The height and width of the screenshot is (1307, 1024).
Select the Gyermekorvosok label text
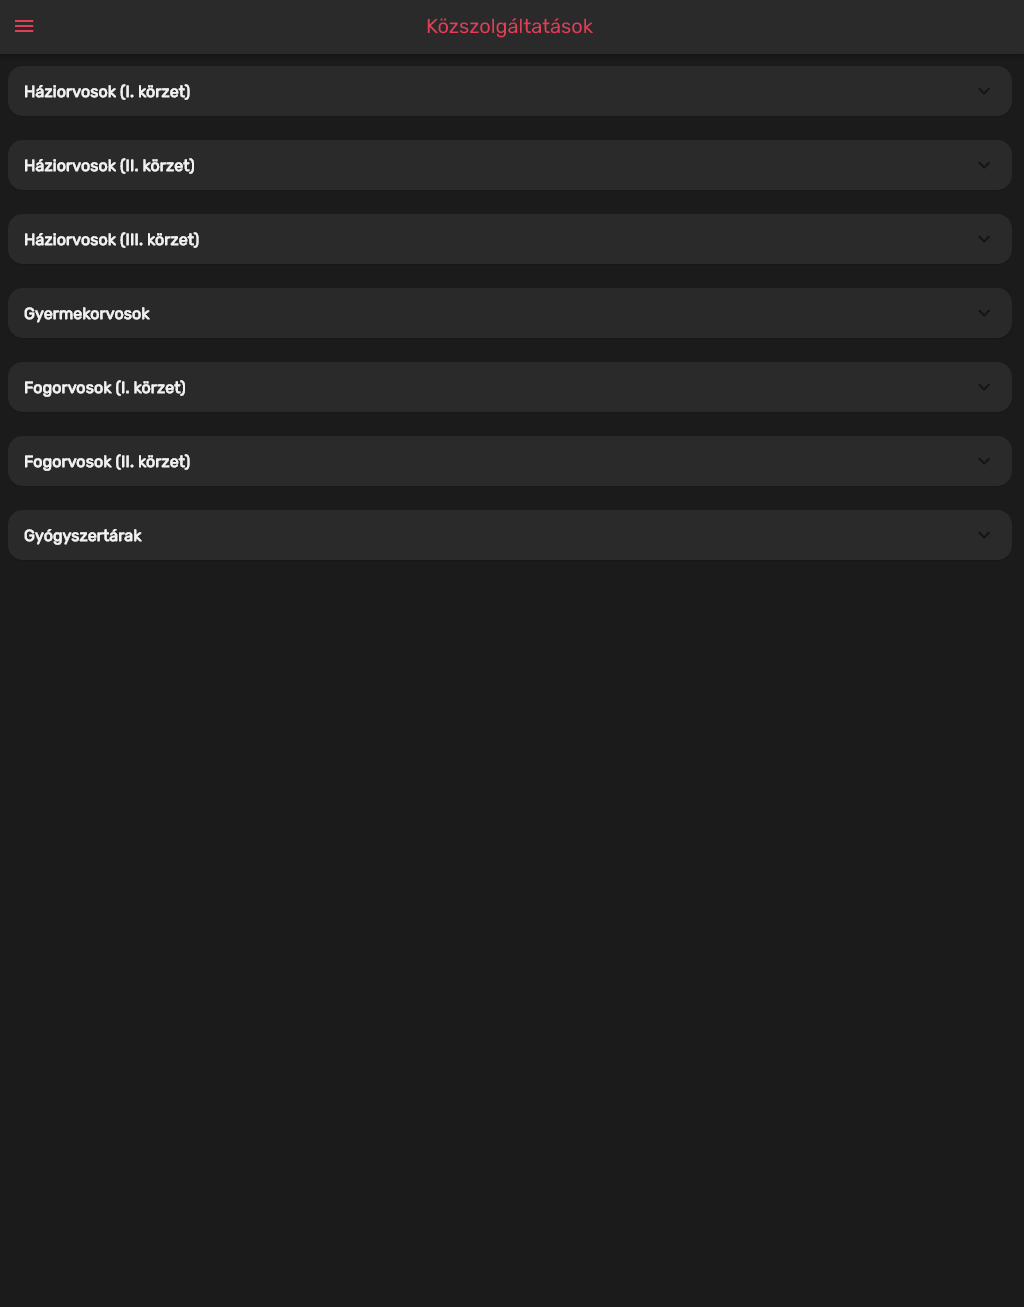click(x=87, y=314)
